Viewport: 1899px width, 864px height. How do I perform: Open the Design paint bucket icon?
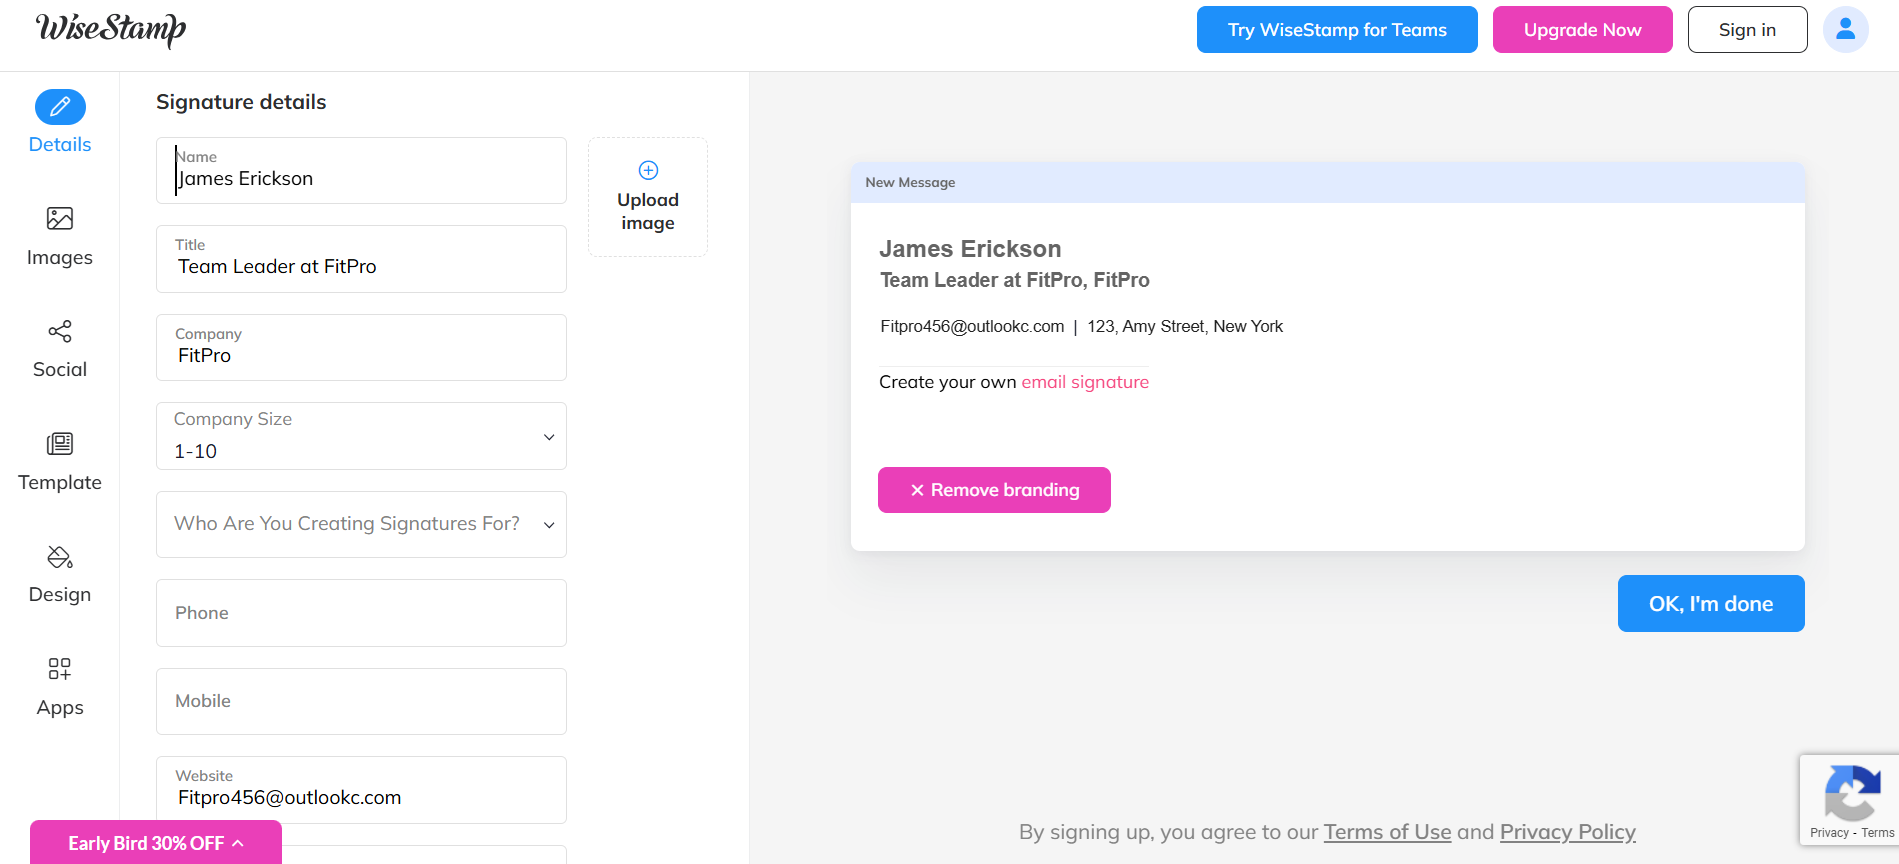point(60,556)
